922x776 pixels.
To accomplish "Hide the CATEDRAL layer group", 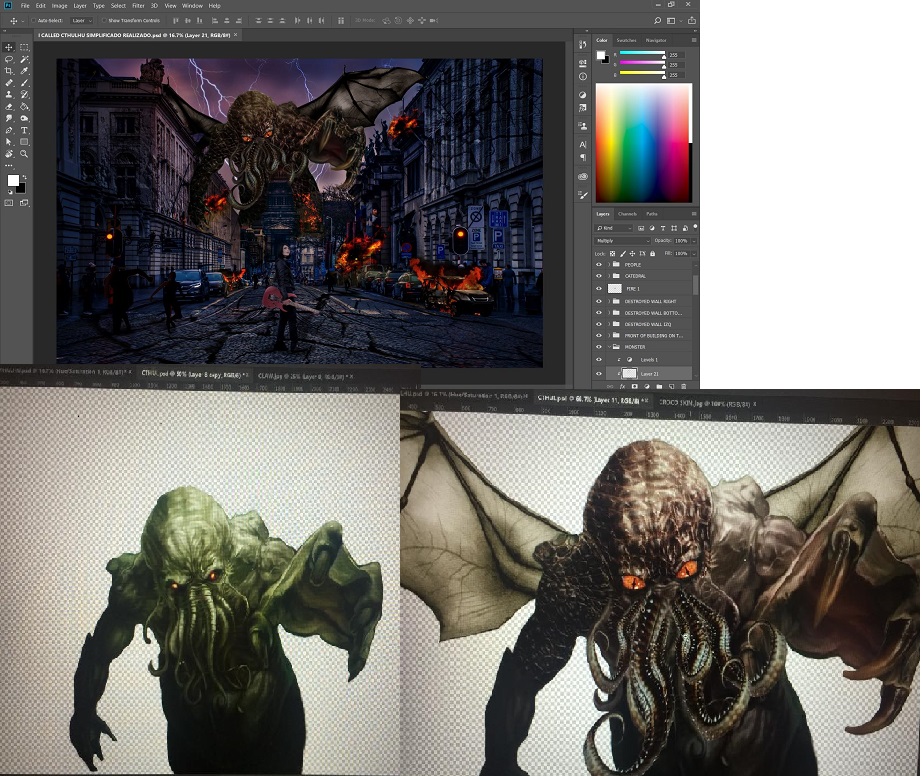I will click(599, 276).
